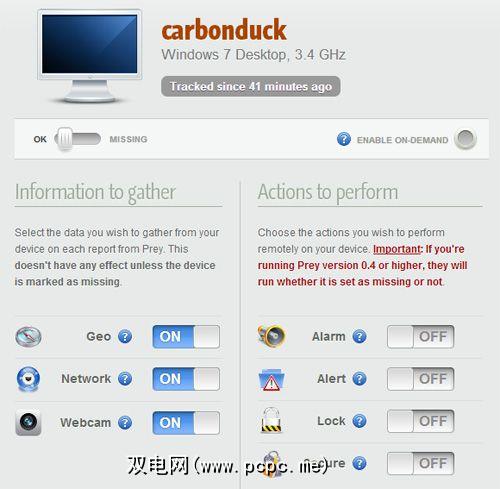Open the Geo help question mark
The height and width of the screenshot is (489, 500).
(125, 336)
